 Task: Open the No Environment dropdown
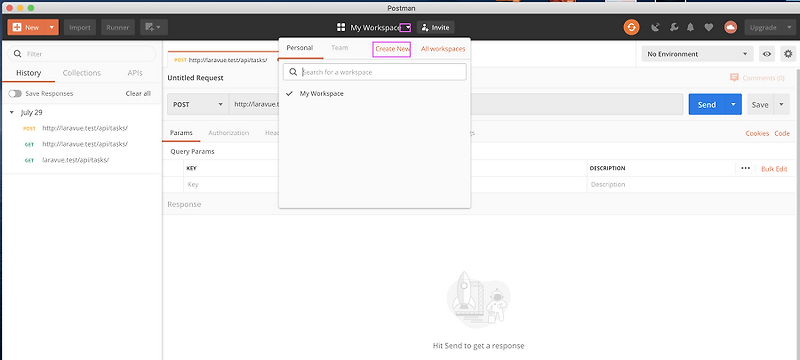click(x=697, y=54)
